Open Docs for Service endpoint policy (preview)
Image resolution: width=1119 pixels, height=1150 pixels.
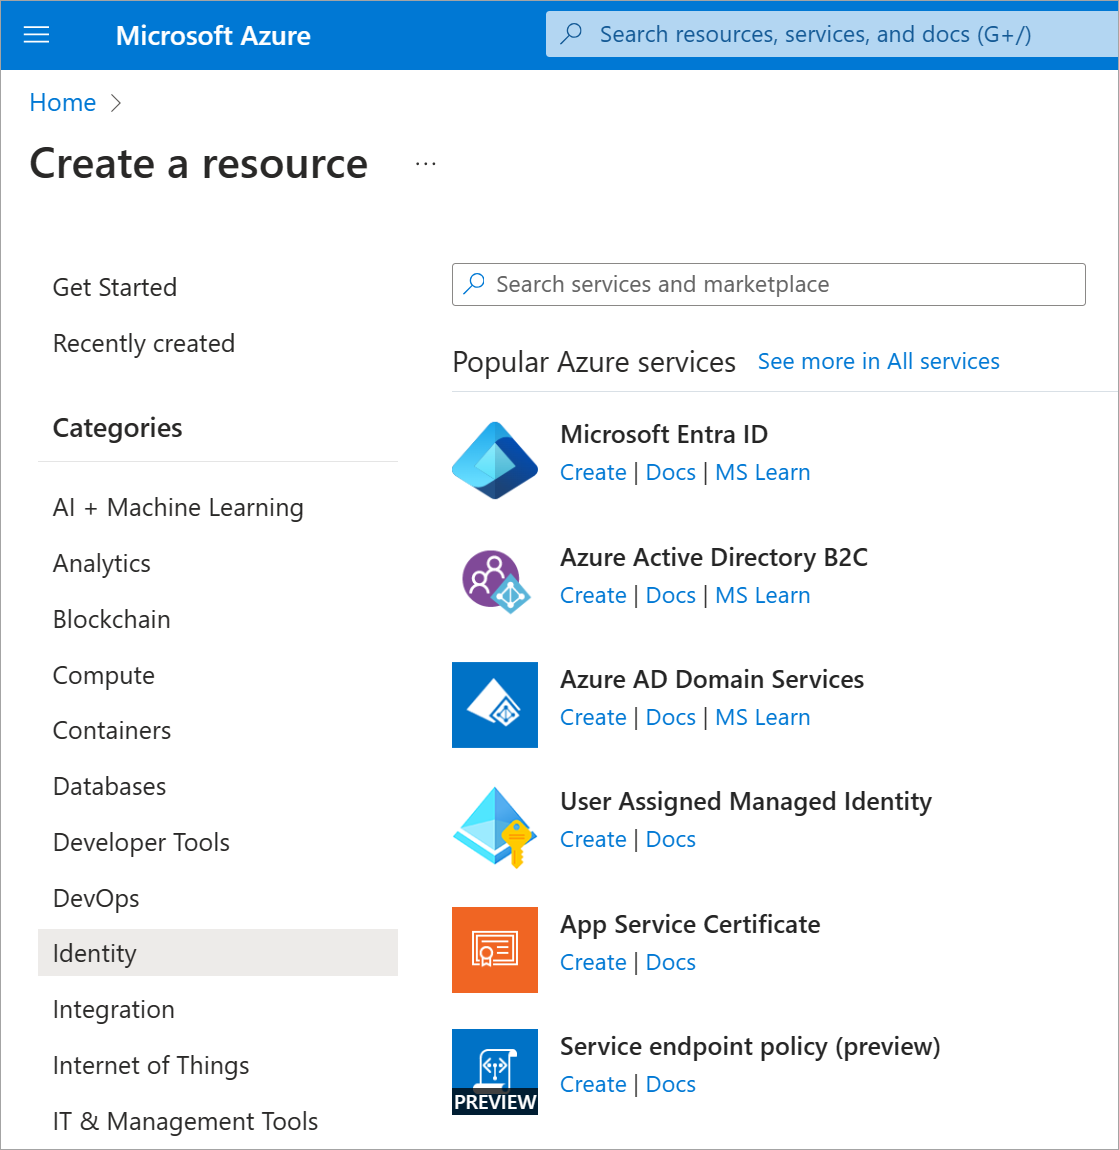(x=670, y=1084)
